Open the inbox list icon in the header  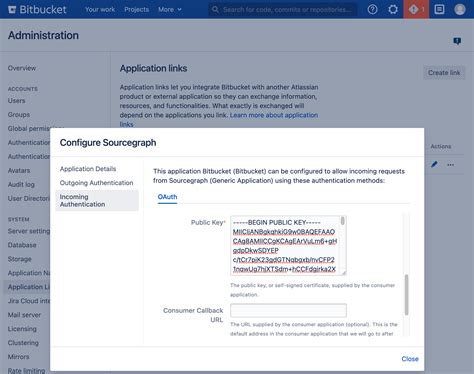click(439, 9)
